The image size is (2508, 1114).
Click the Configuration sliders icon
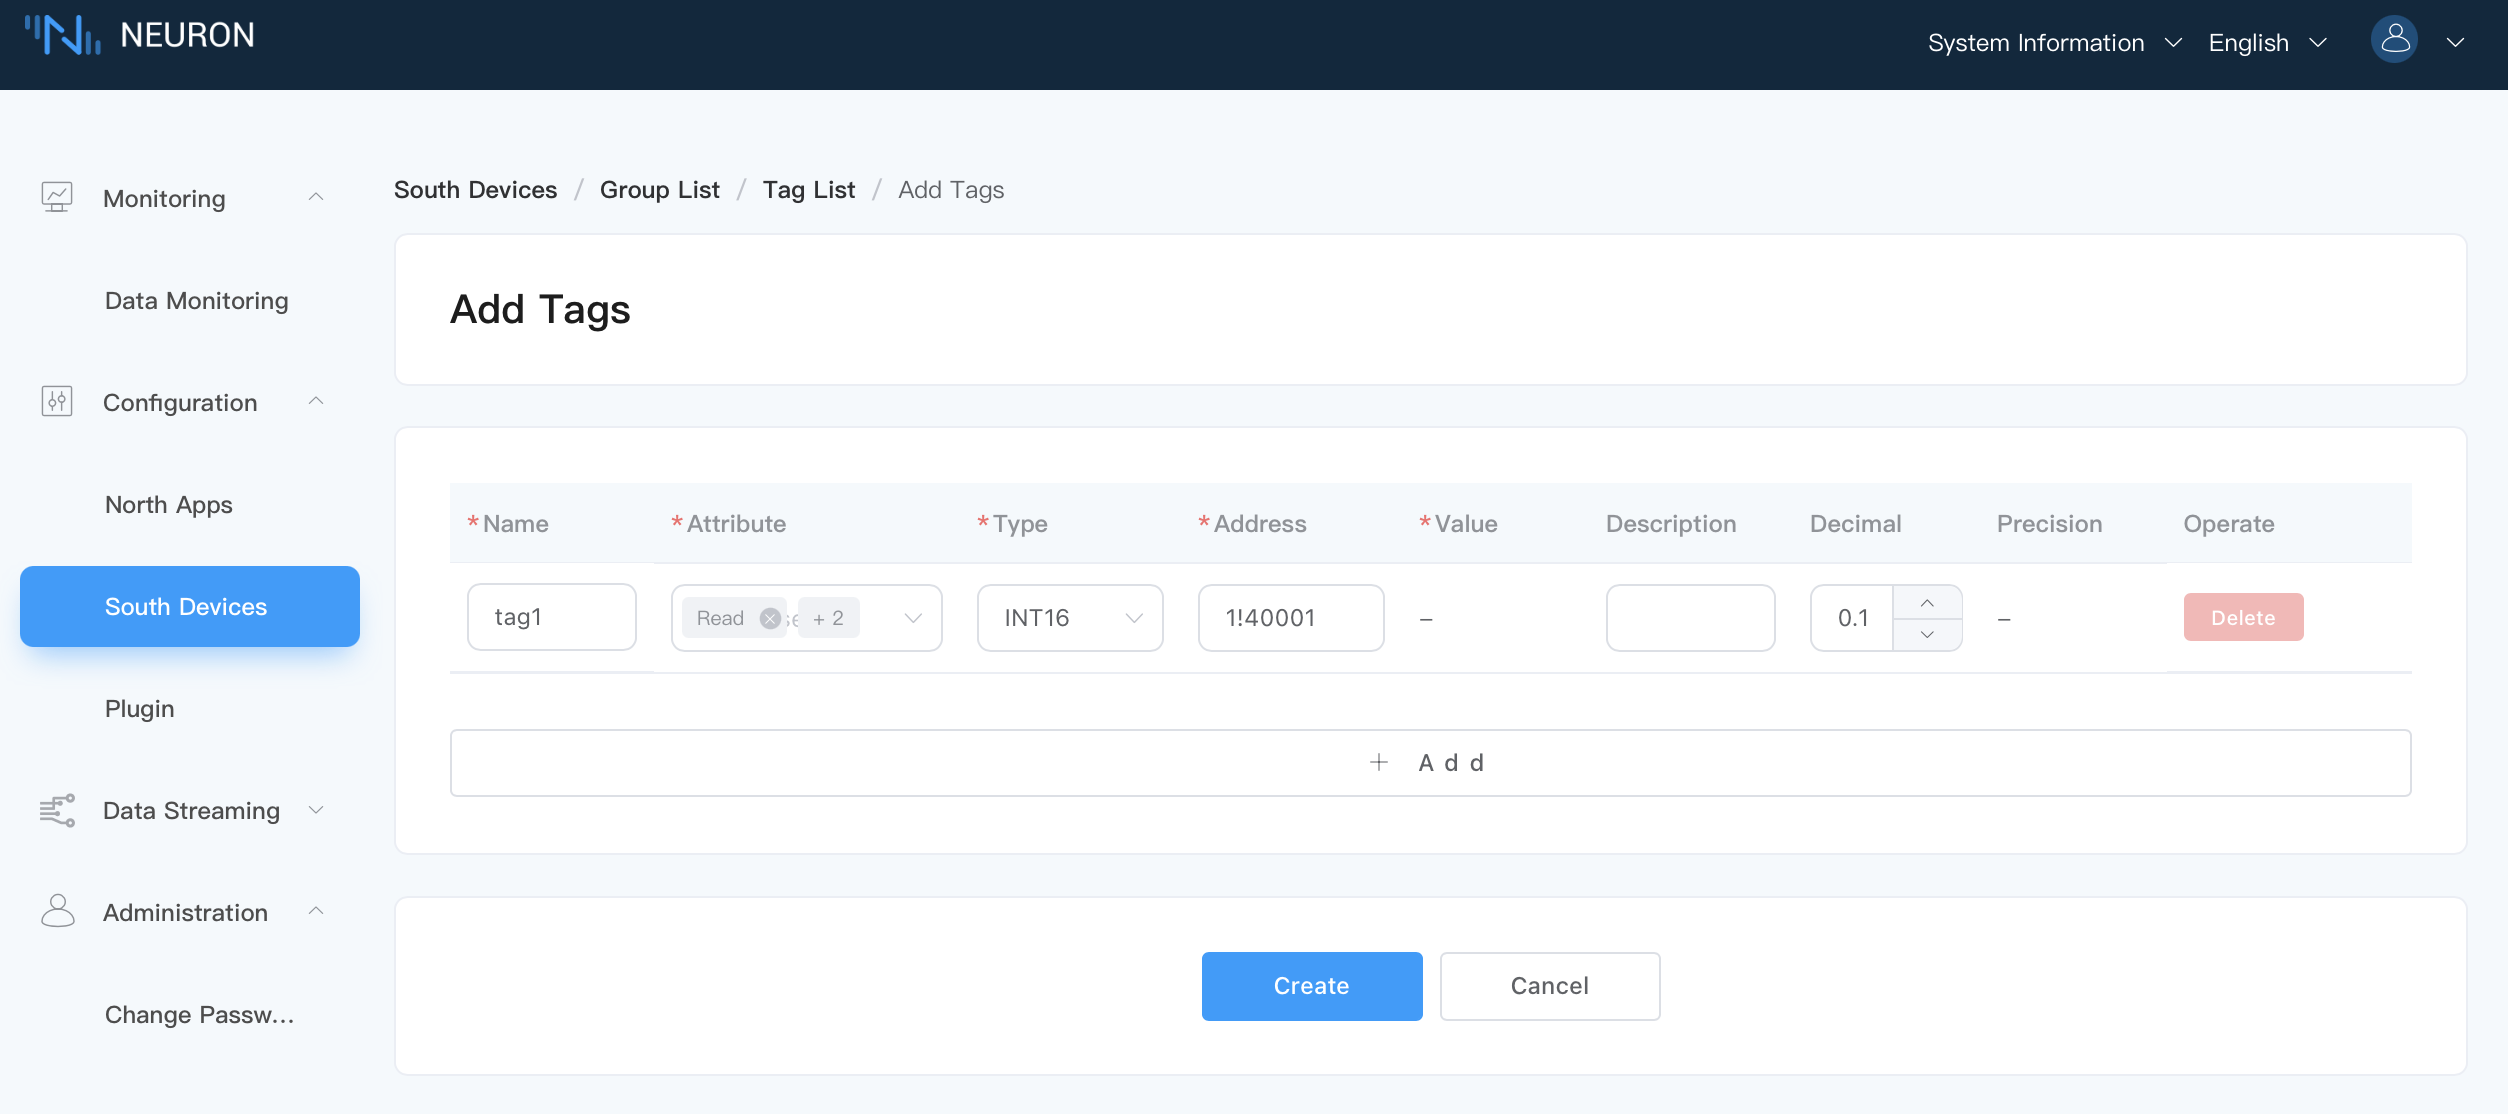tap(57, 401)
